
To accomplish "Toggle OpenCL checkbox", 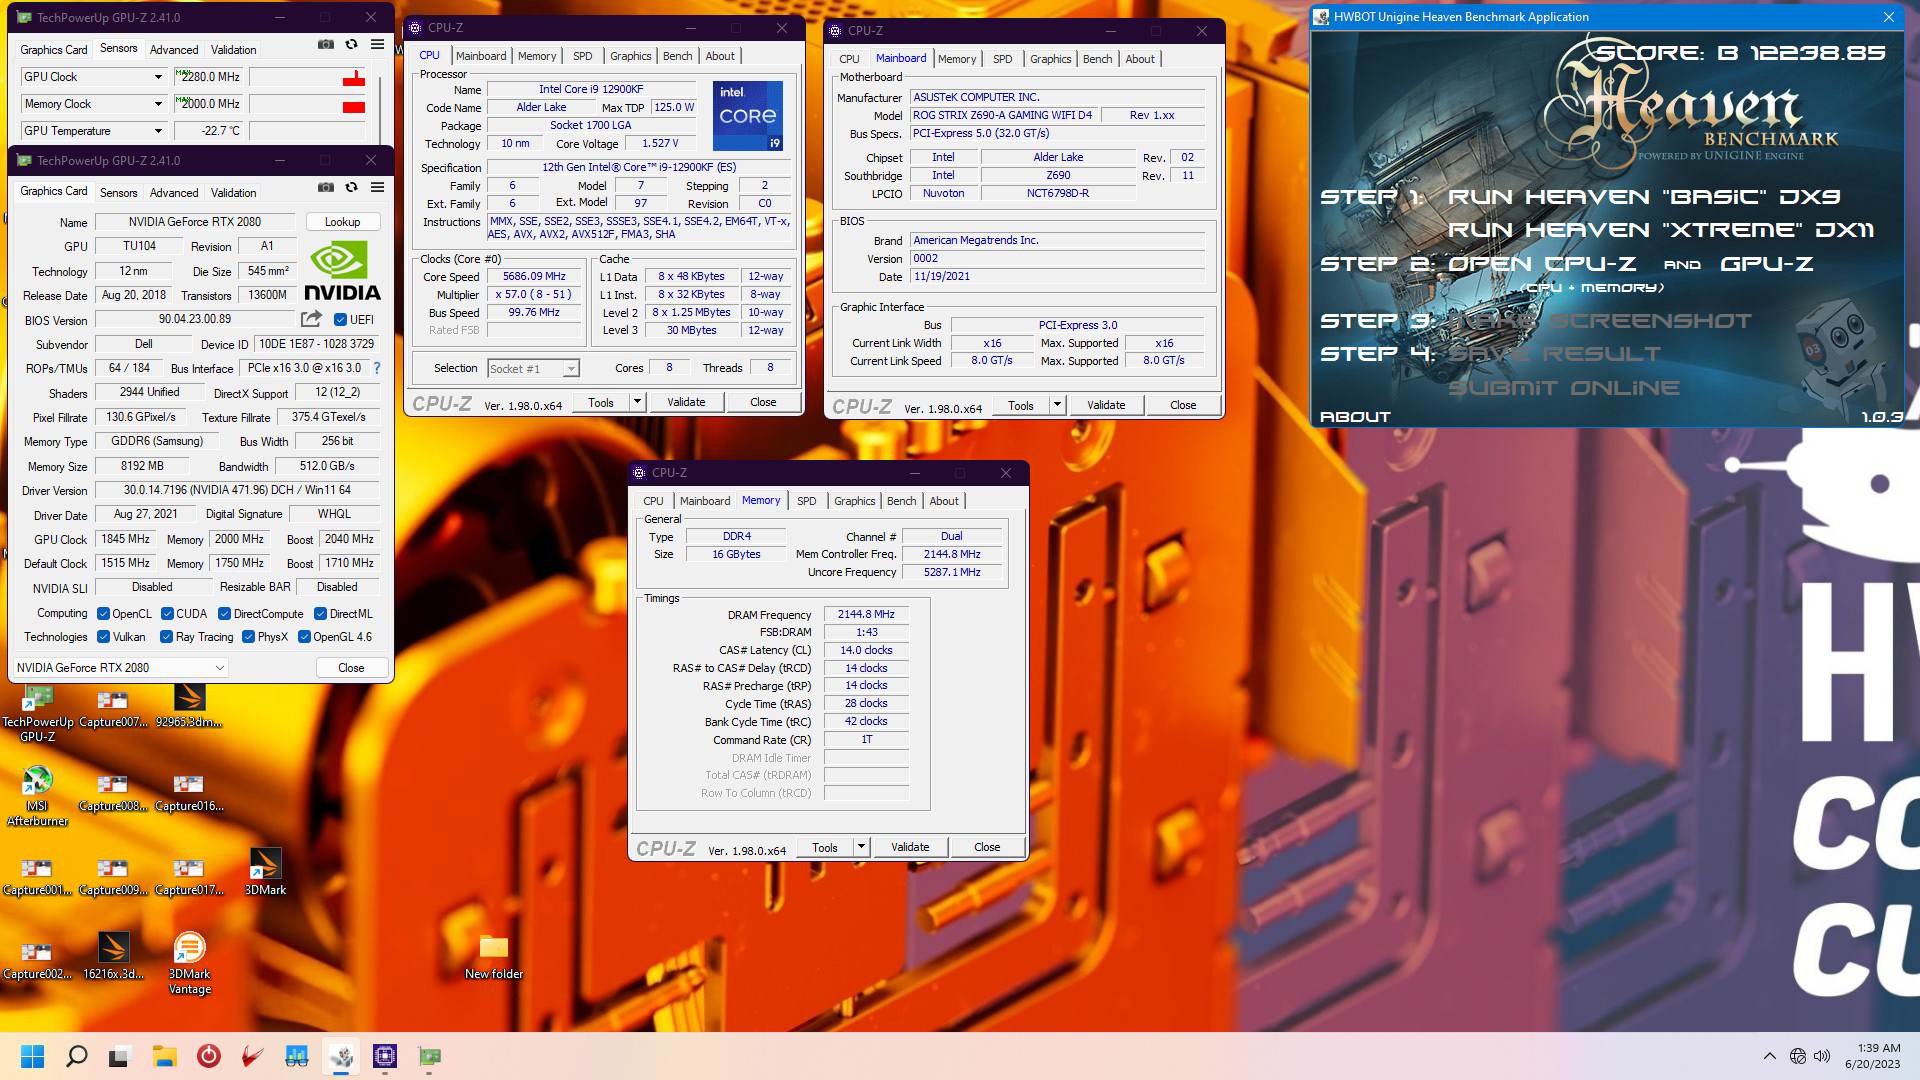I will coord(103,614).
